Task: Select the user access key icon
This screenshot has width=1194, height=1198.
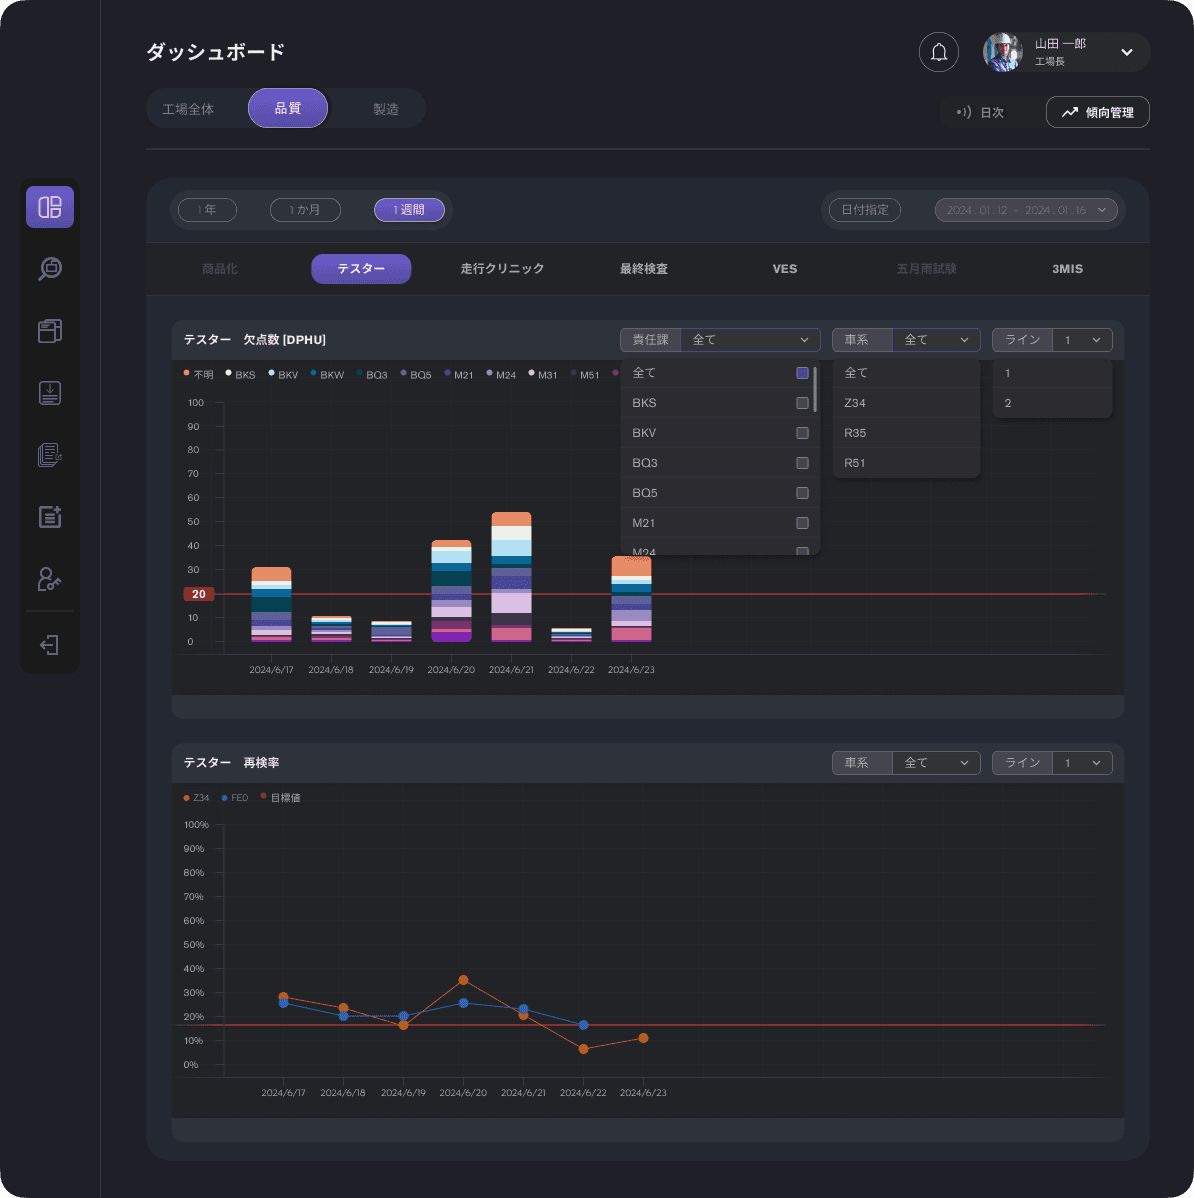Action: [49, 579]
